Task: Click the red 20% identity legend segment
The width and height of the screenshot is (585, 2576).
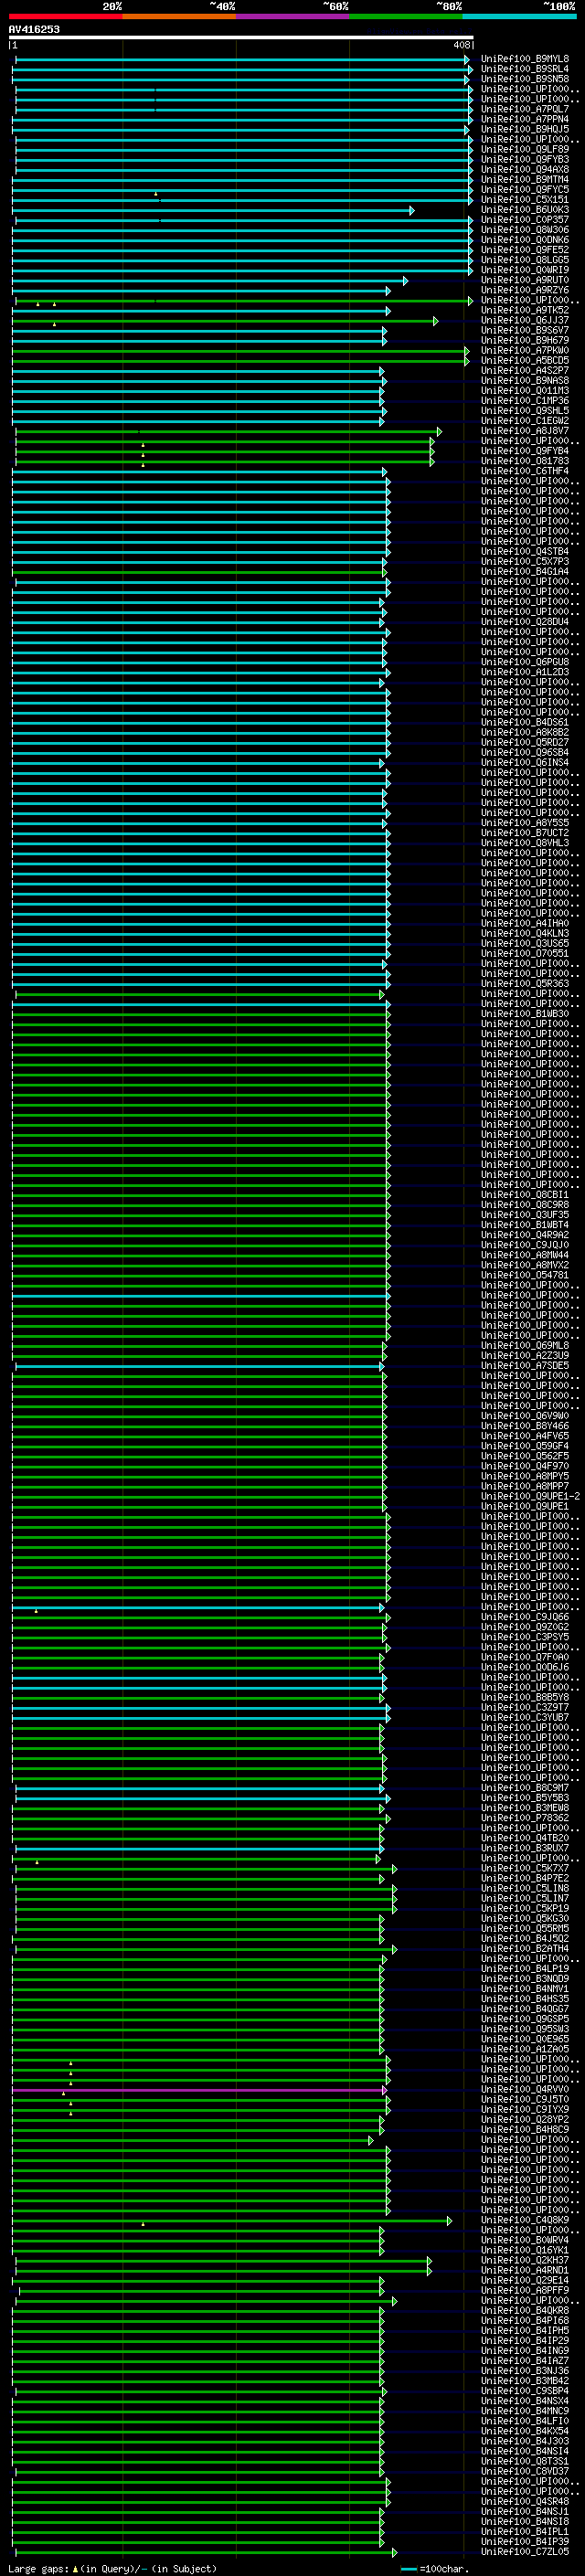Action: pyautogui.click(x=66, y=16)
